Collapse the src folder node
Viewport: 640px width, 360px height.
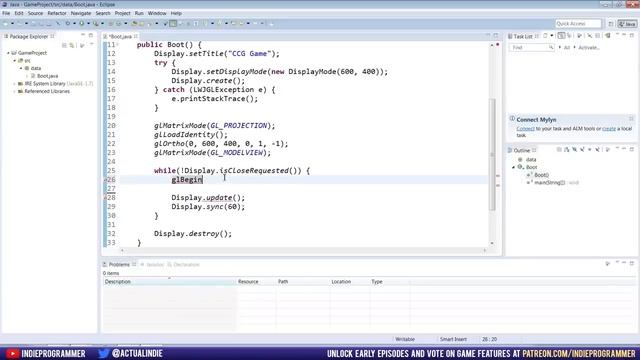point(14,61)
